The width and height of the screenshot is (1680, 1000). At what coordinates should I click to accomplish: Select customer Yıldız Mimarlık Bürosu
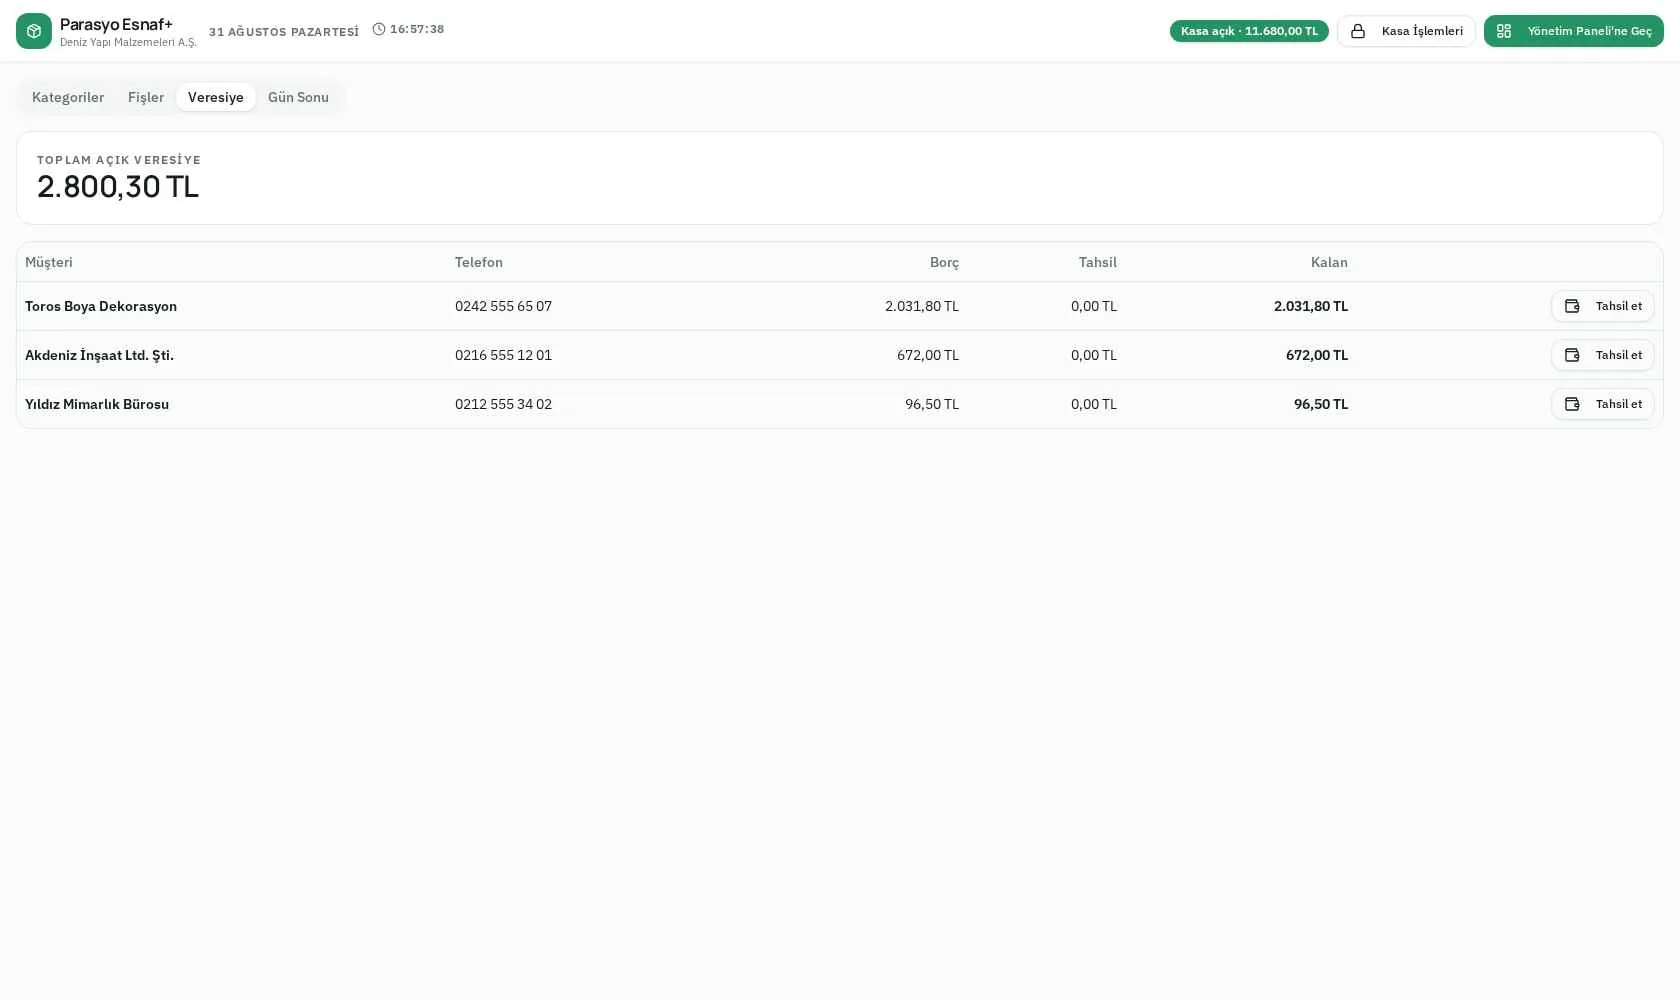[x=97, y=404]
